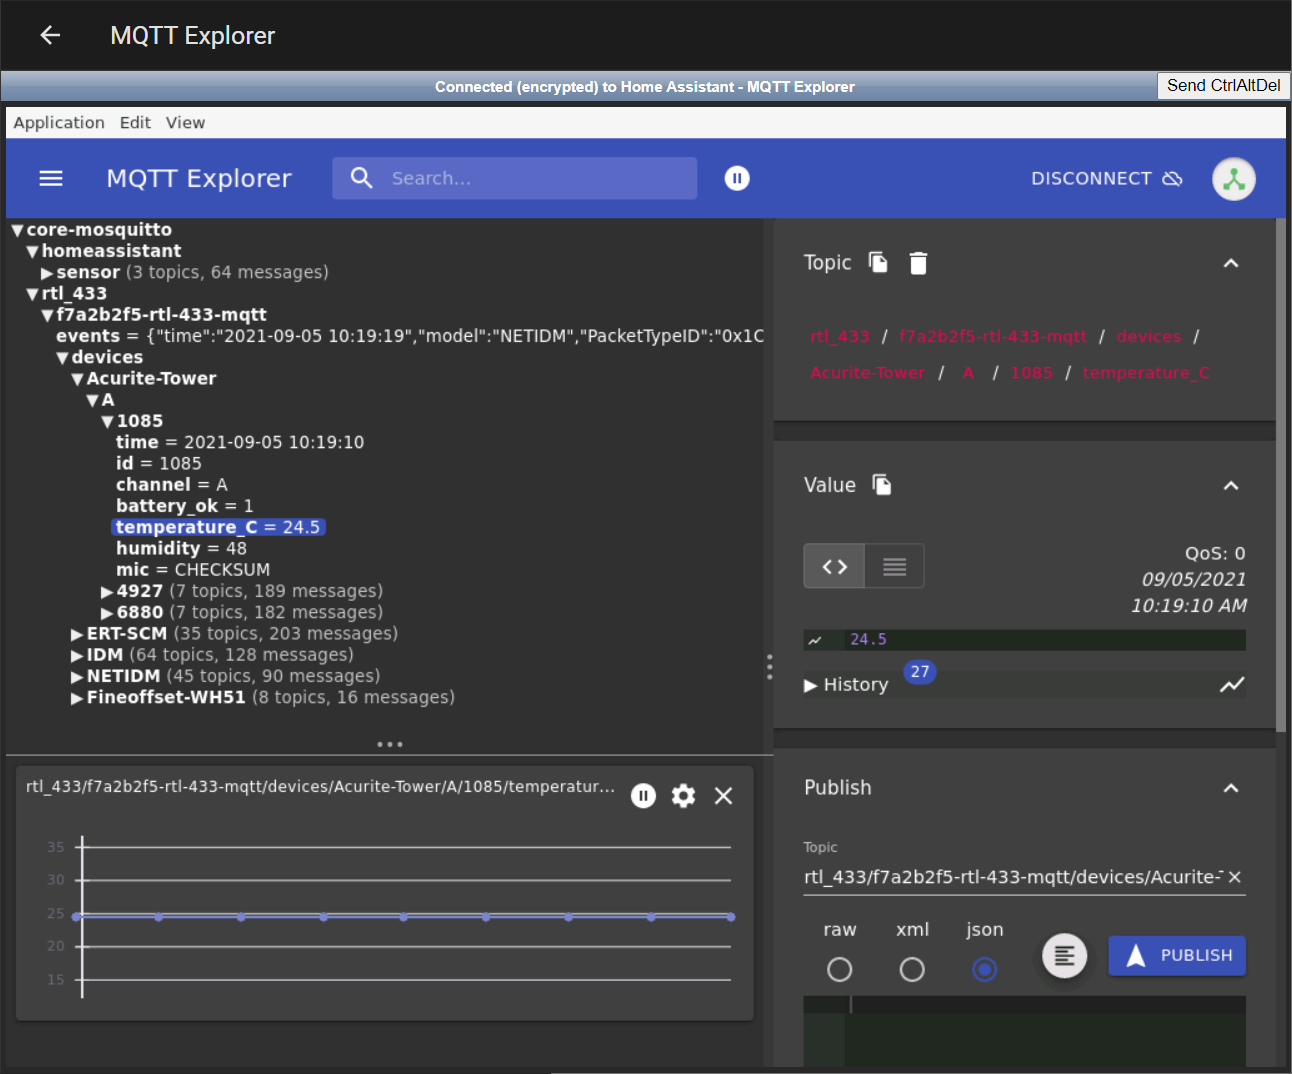
Task: Click the cloud-off disconnect icon
Action: (1173, 178)
